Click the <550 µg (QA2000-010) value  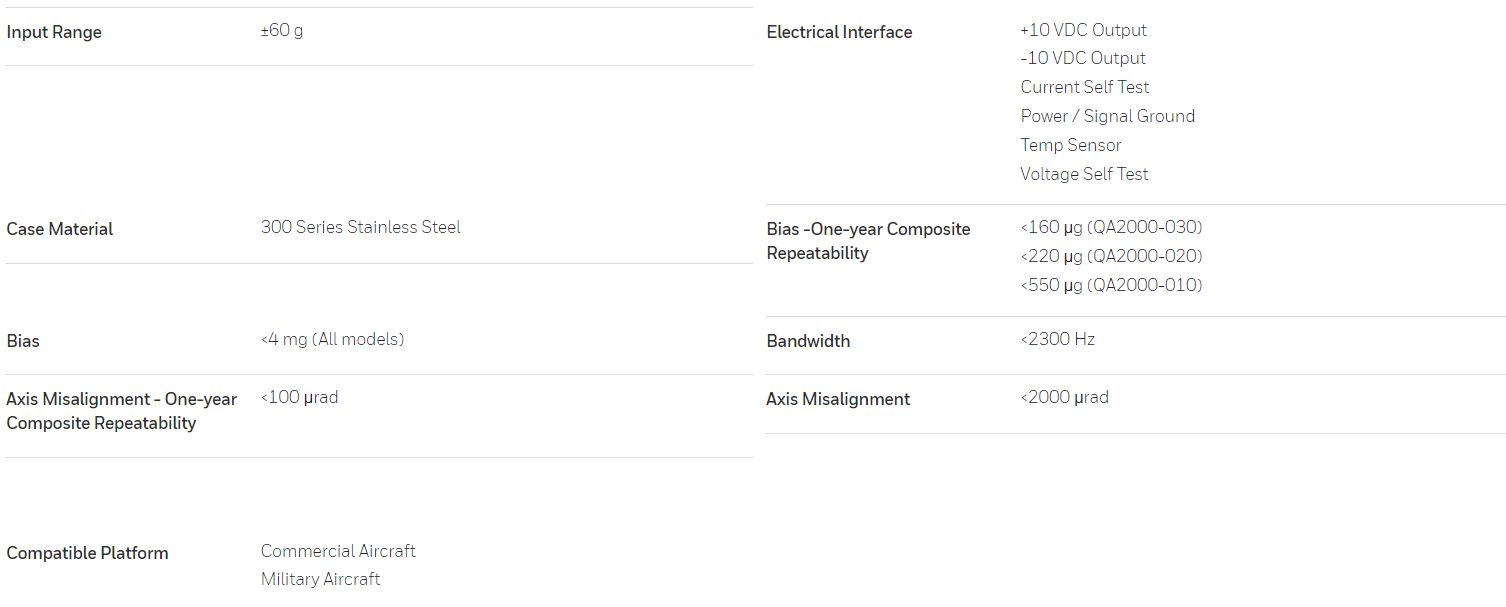coord(1112,285)
